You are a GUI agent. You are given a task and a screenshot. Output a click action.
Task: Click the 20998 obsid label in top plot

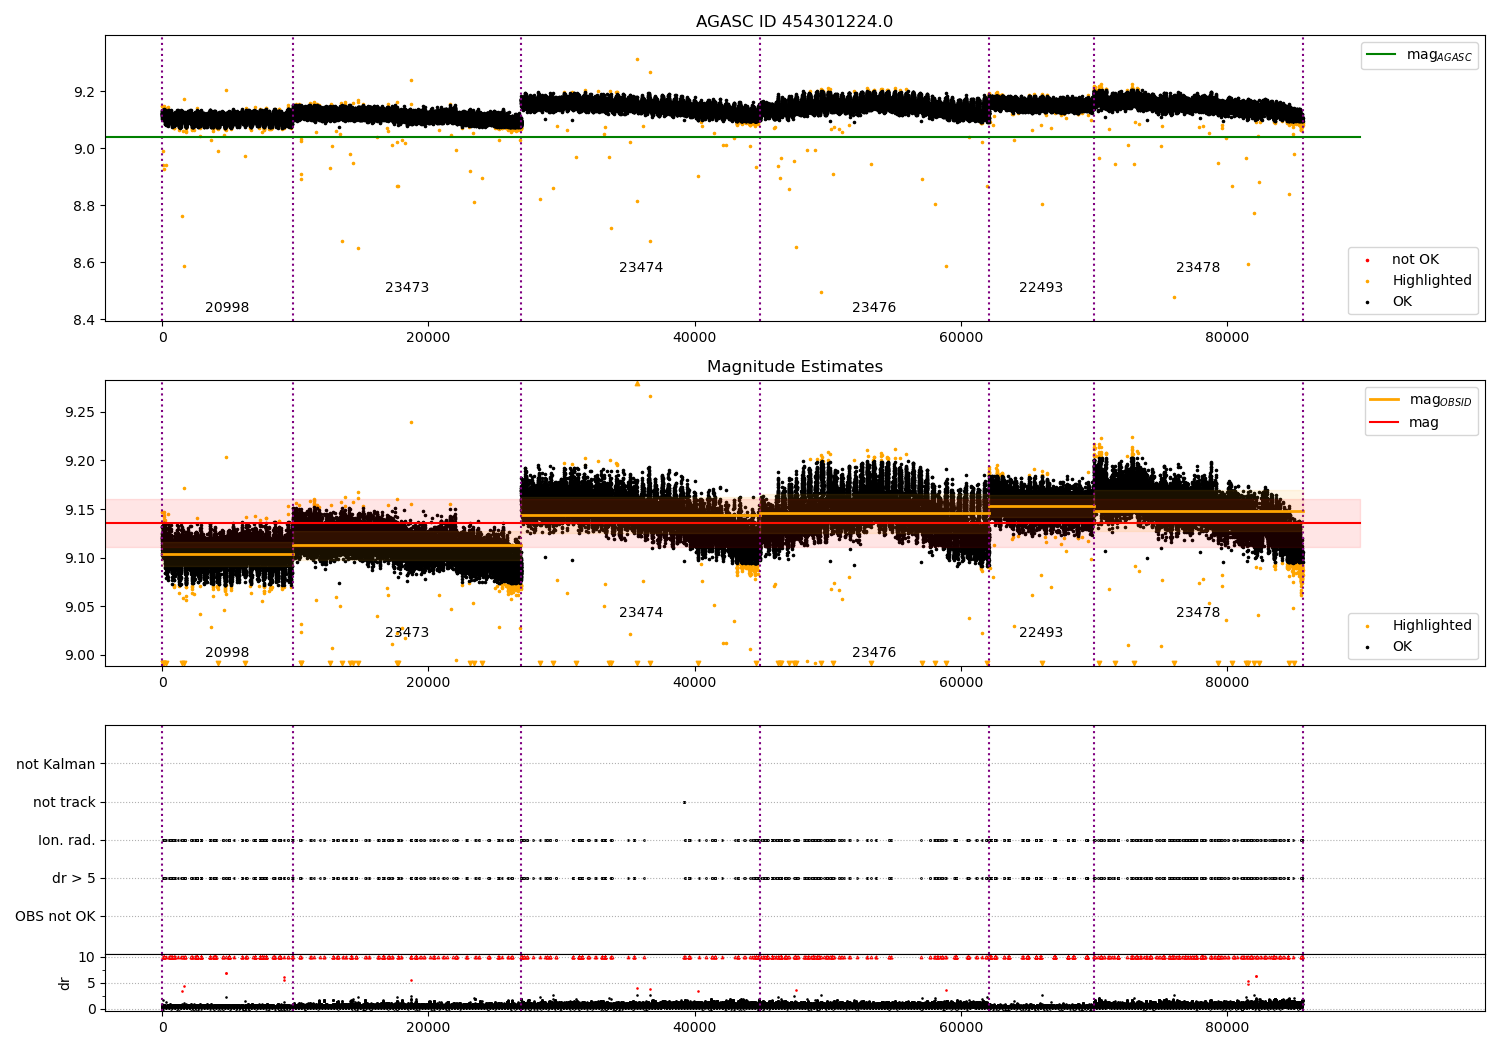click(227, 308)
